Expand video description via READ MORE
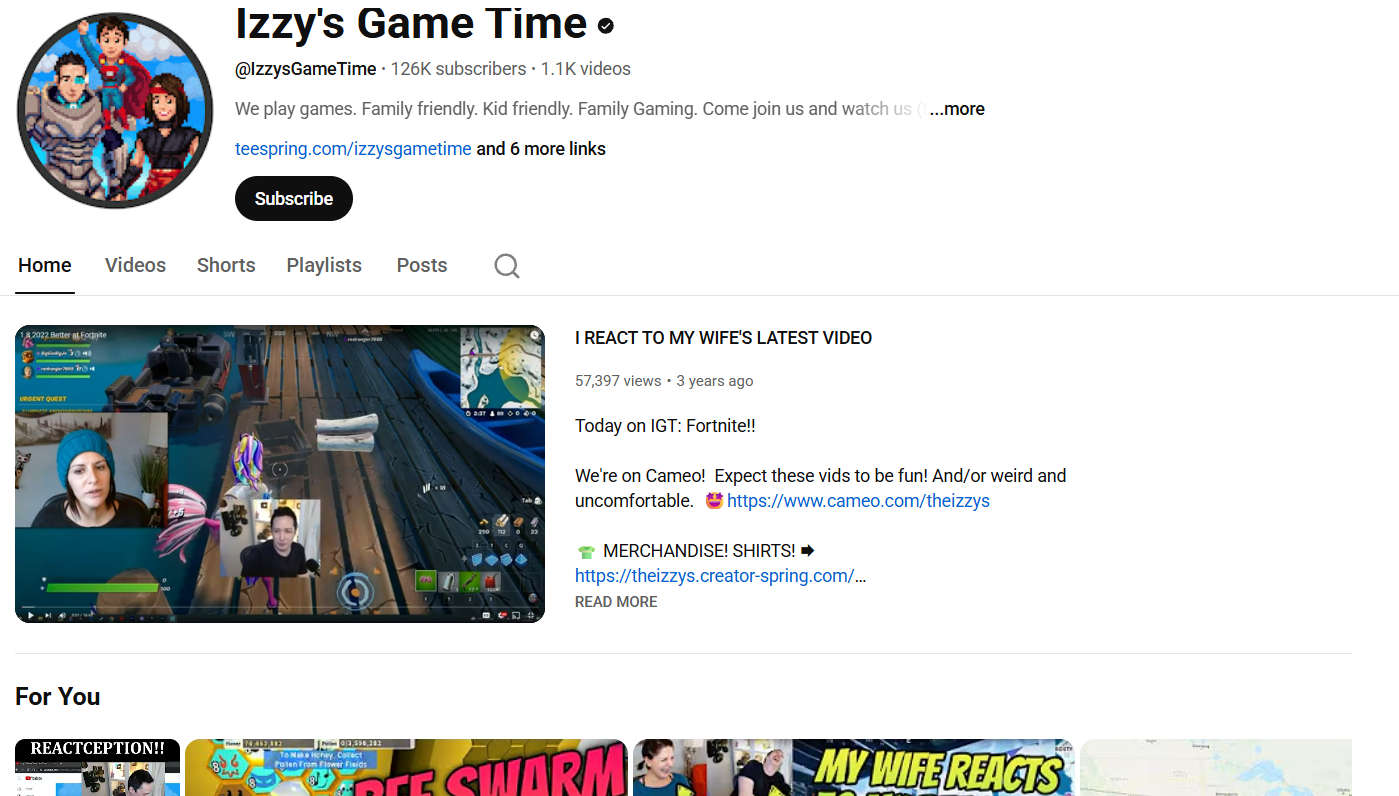Viewport: 1399px width, 796px height. click(616, 602)
